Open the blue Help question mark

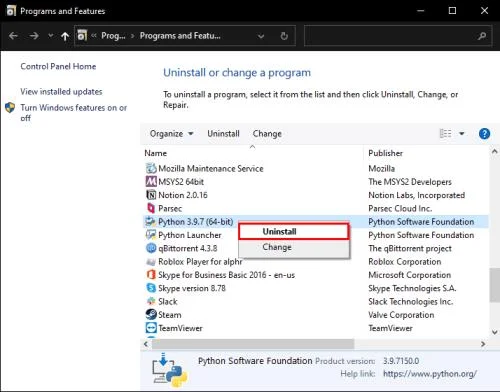(484, 134)
